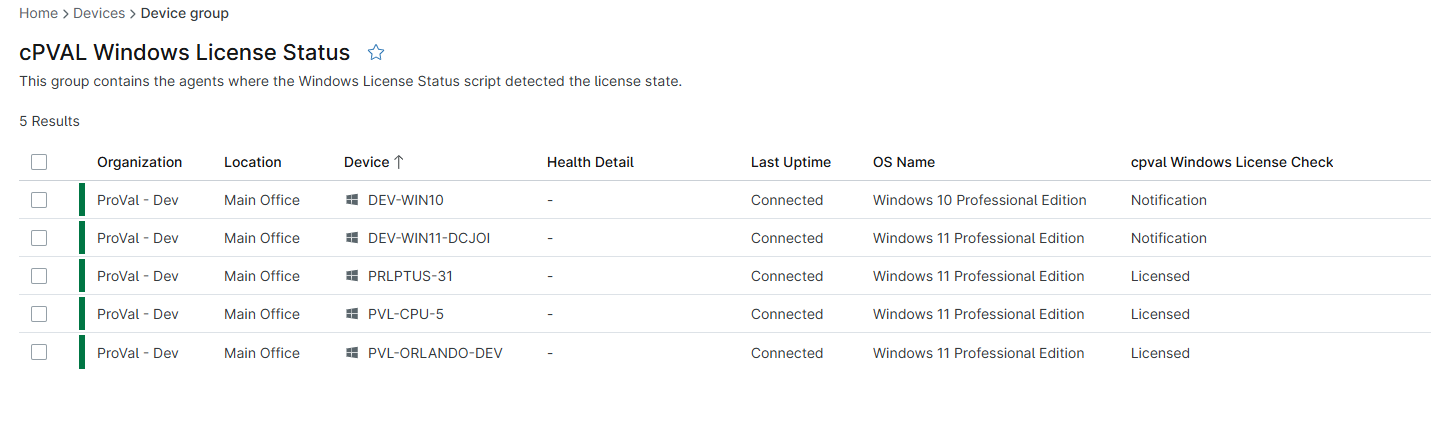Tick the checkbox for PVL-ORLANDO-DEV
Viewport: 1431px width, 423px height.
coord(39,353)
